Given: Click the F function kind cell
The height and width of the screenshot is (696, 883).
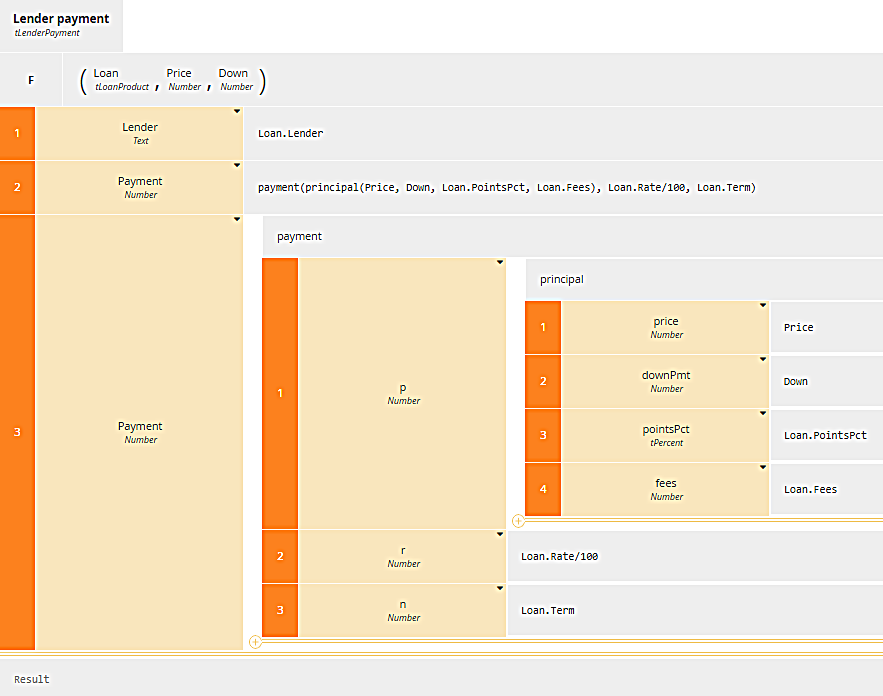Looking at the screenshot, I should coord(30,80).
